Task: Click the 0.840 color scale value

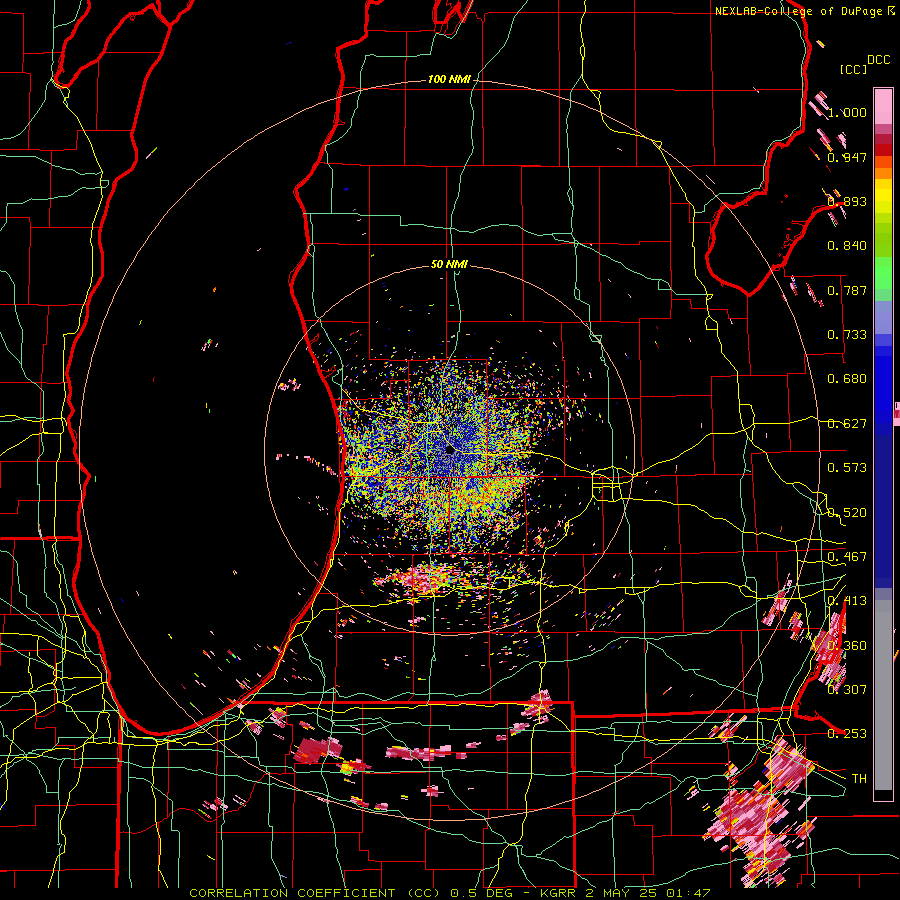Action: tap(847, 246)
